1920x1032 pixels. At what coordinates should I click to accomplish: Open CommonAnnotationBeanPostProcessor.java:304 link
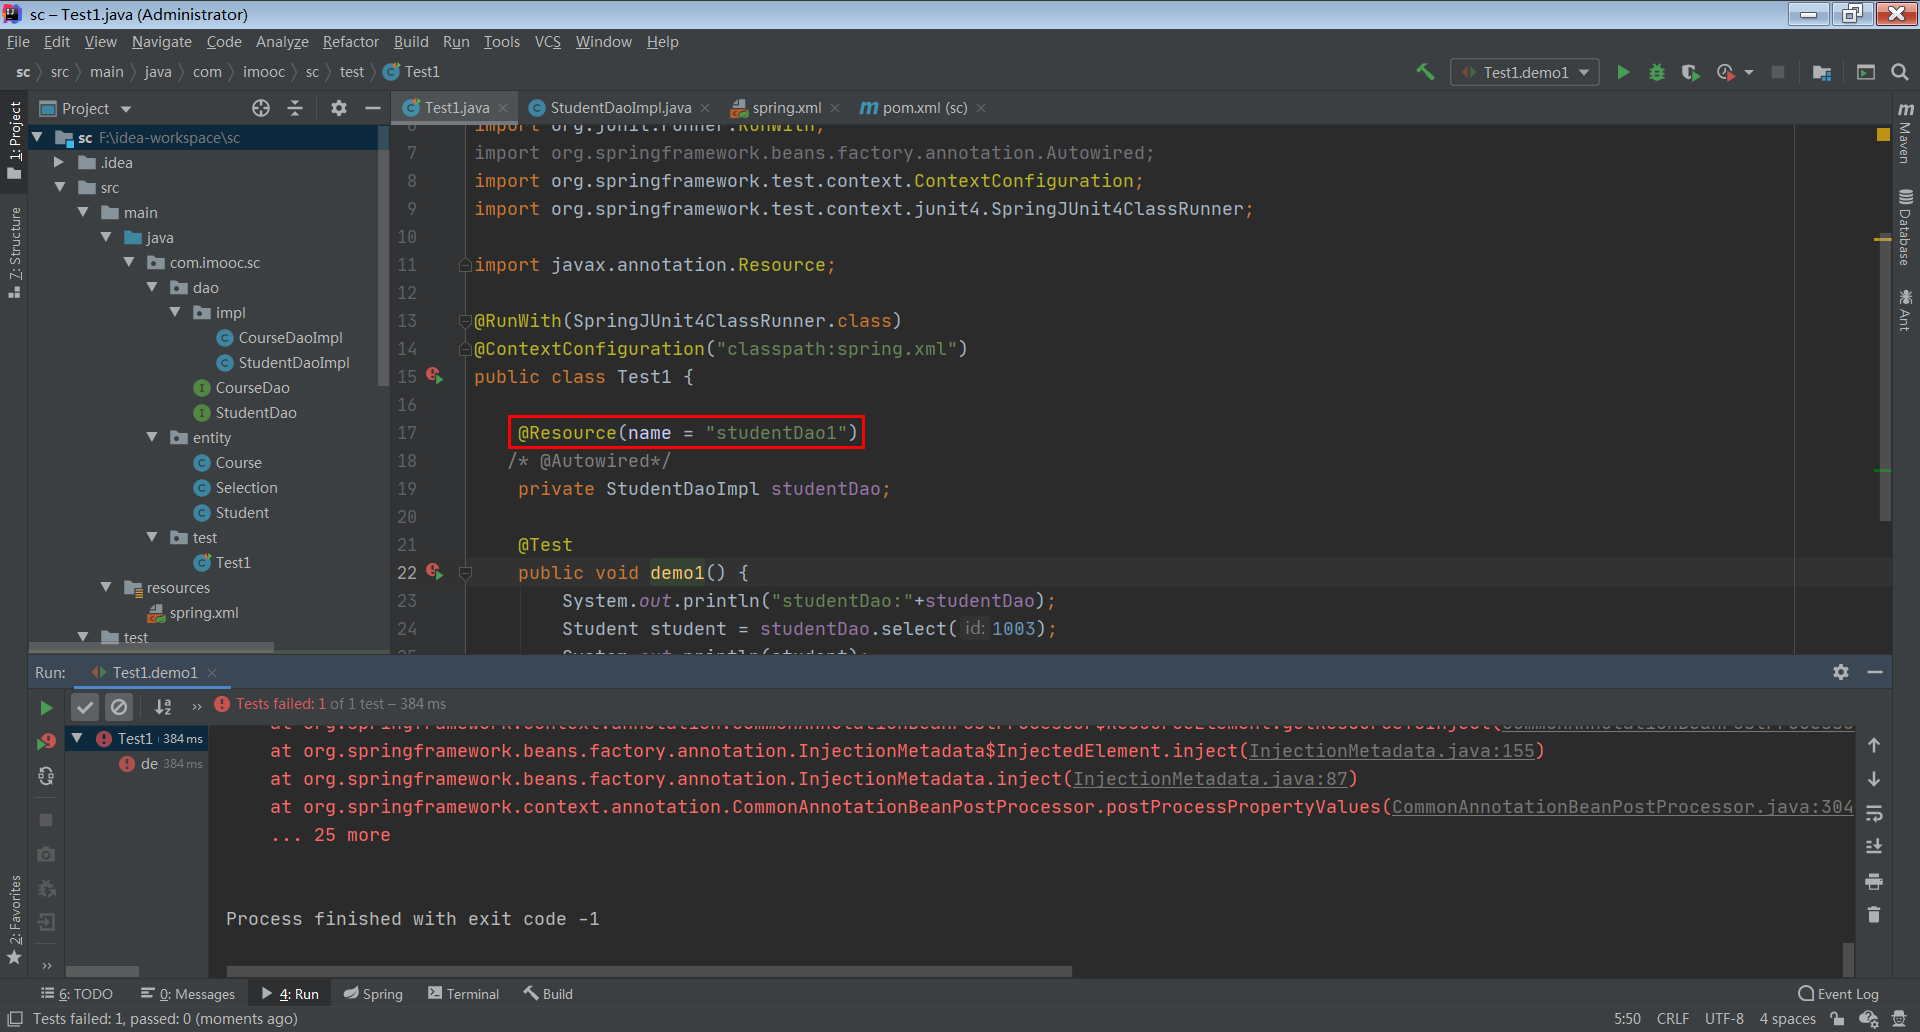1622,807
